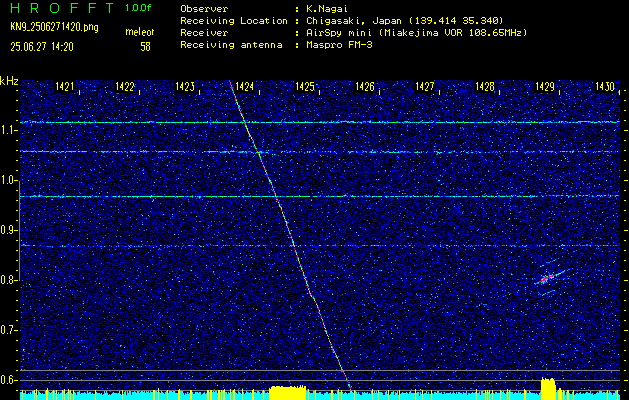Click the 1427 time axis marker
Viewport: 629px width, 400px height.
(x=425, y=86)
